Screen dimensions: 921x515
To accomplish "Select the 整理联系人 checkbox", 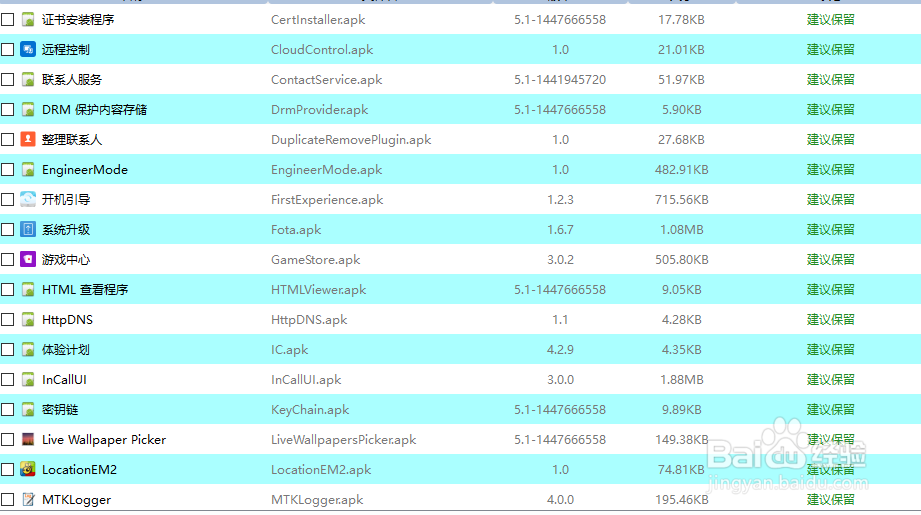I will coord(8,139).
